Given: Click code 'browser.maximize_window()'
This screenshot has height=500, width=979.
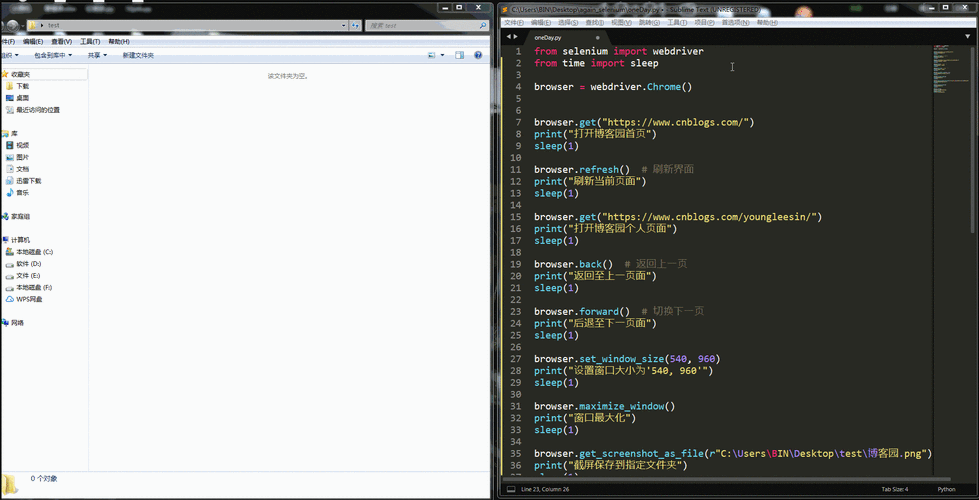Looking at the screenshot, I should pyautogui.click(x=604, y=406).
